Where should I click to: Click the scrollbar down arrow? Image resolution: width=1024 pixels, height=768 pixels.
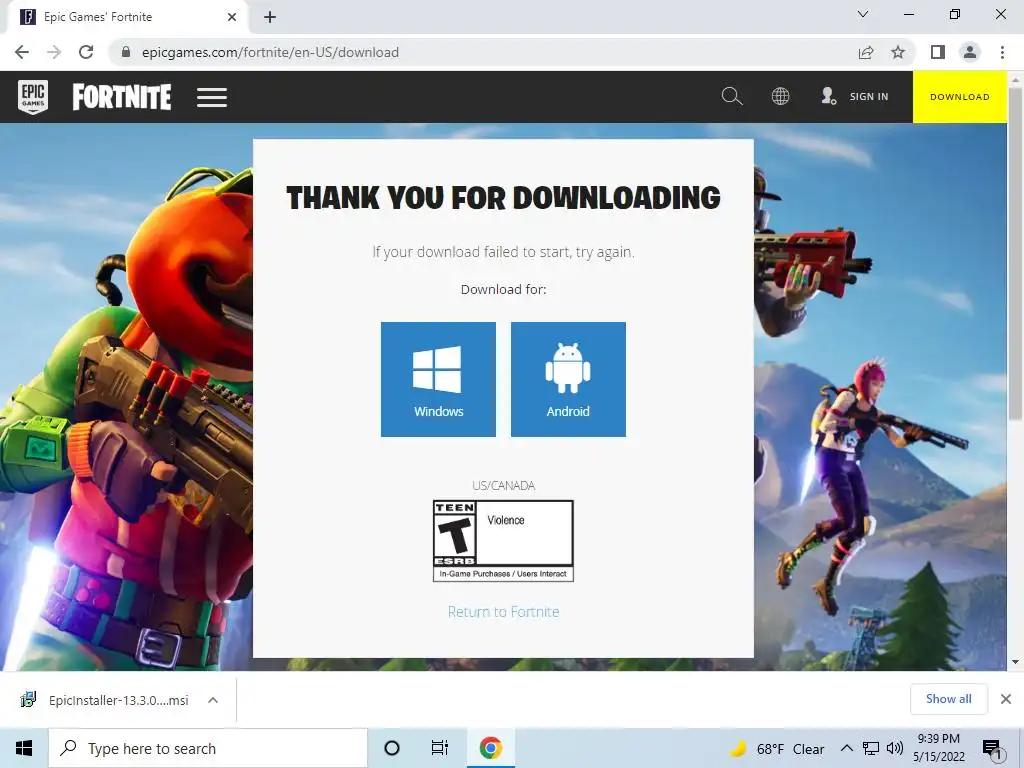pos(1015,662)
